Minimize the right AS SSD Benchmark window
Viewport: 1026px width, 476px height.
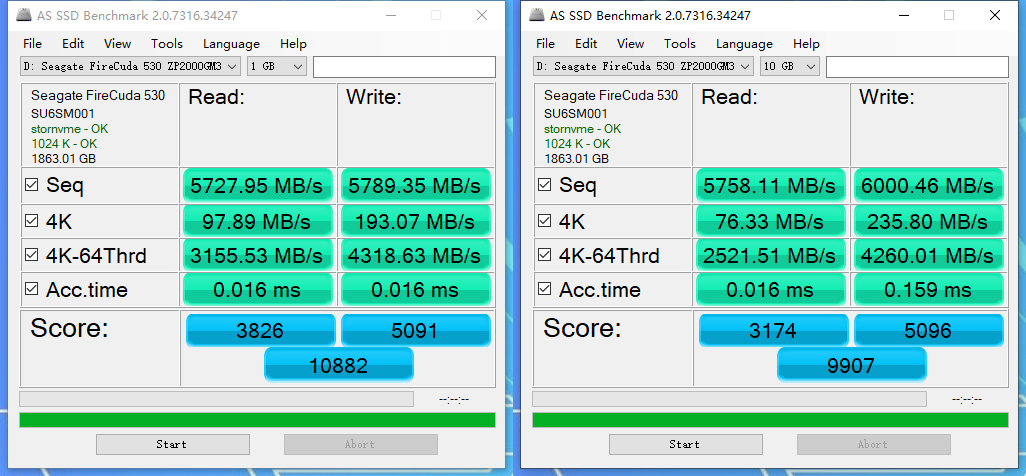903,15
